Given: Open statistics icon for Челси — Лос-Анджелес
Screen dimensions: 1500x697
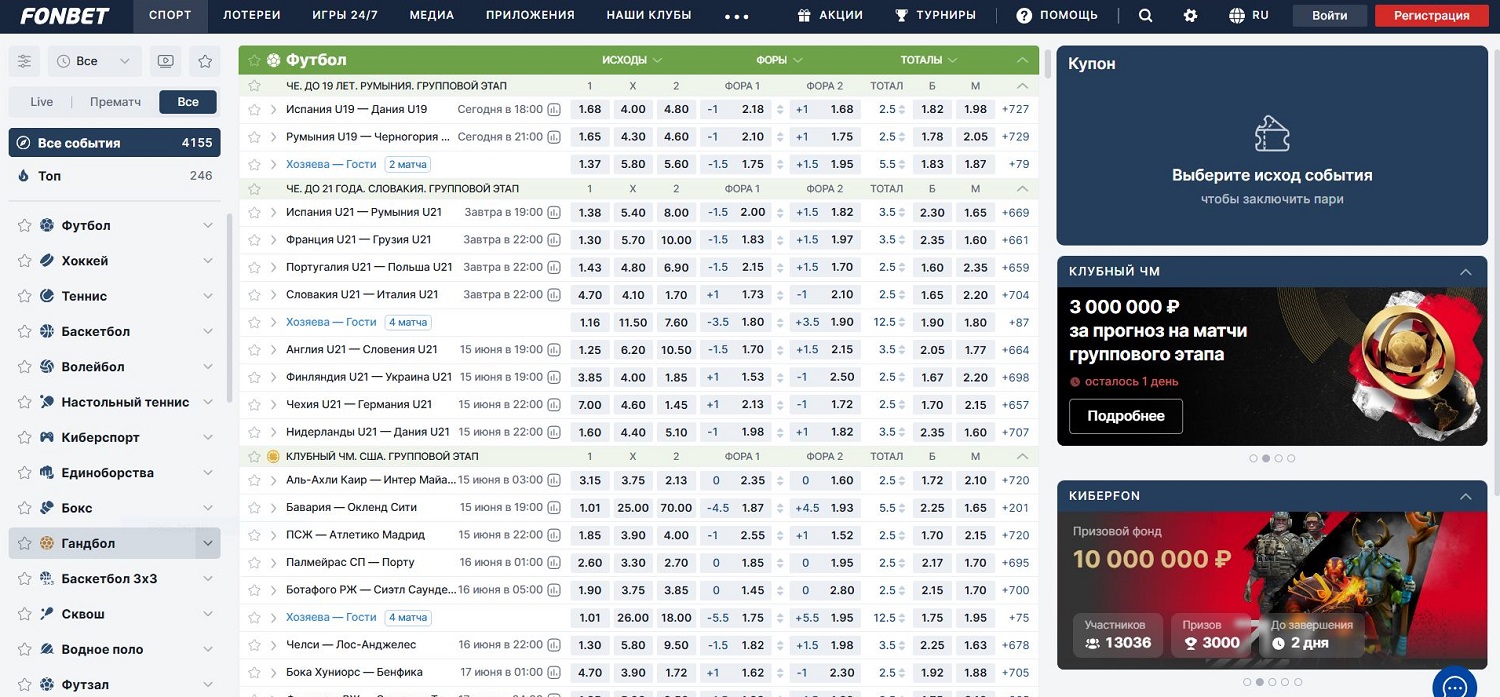Looking at the screenshot, I should pos(554,645).
